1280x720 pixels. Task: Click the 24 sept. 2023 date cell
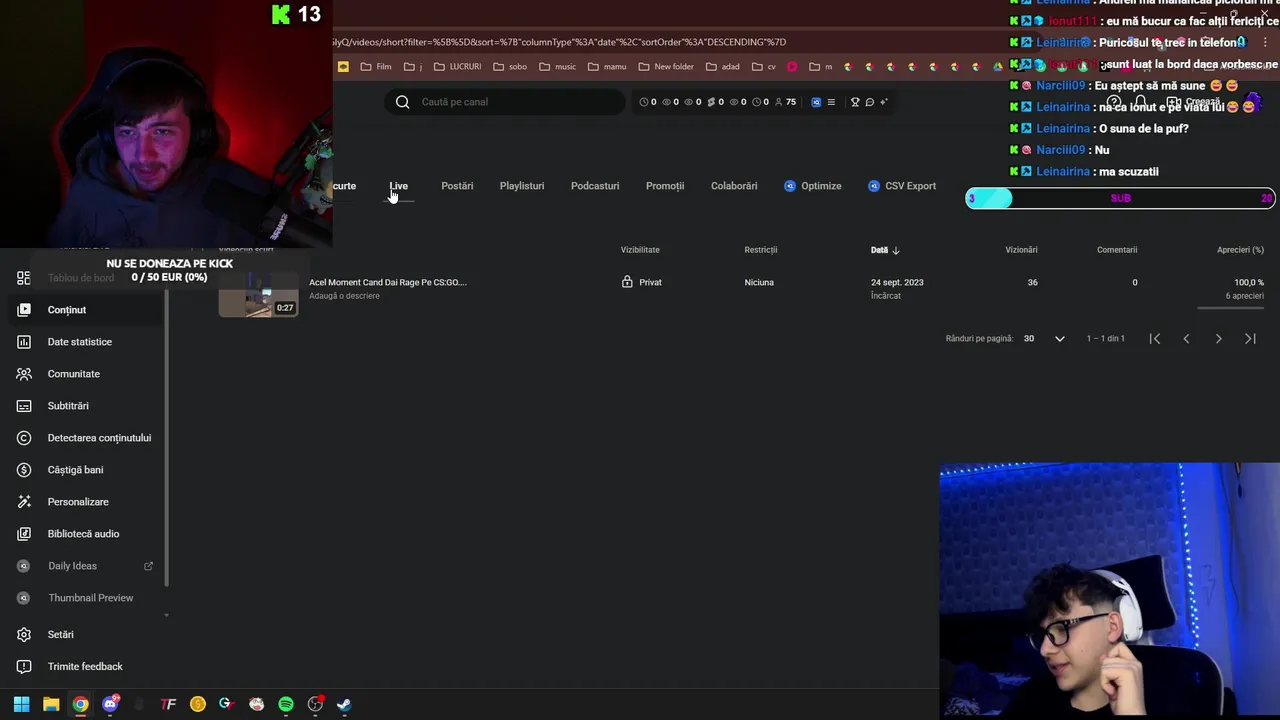[x=897, y=283]
